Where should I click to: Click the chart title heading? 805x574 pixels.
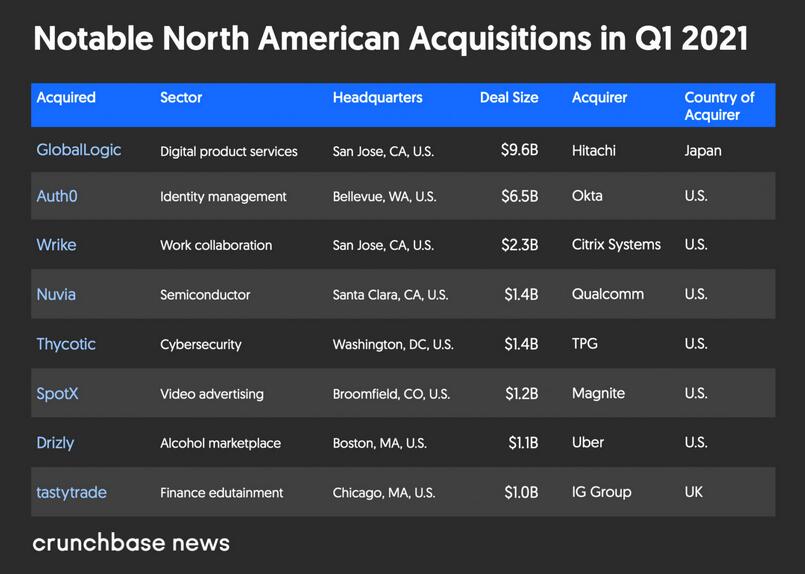[391, 38]
